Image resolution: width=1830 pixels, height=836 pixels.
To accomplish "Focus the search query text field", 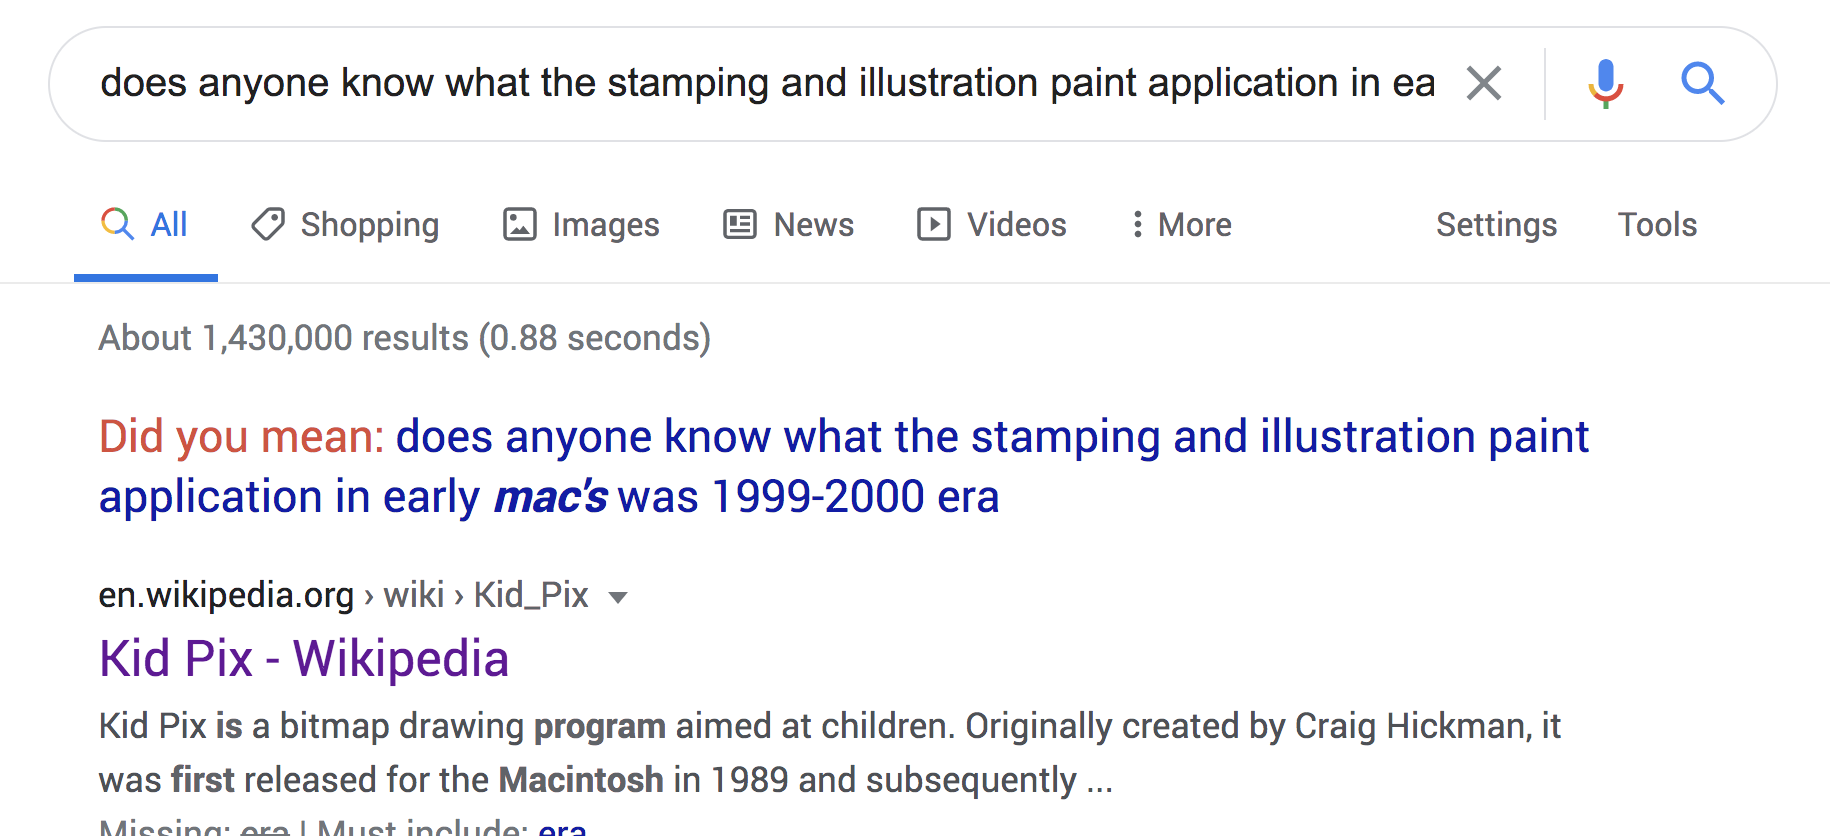I will [x=760, y=83].
